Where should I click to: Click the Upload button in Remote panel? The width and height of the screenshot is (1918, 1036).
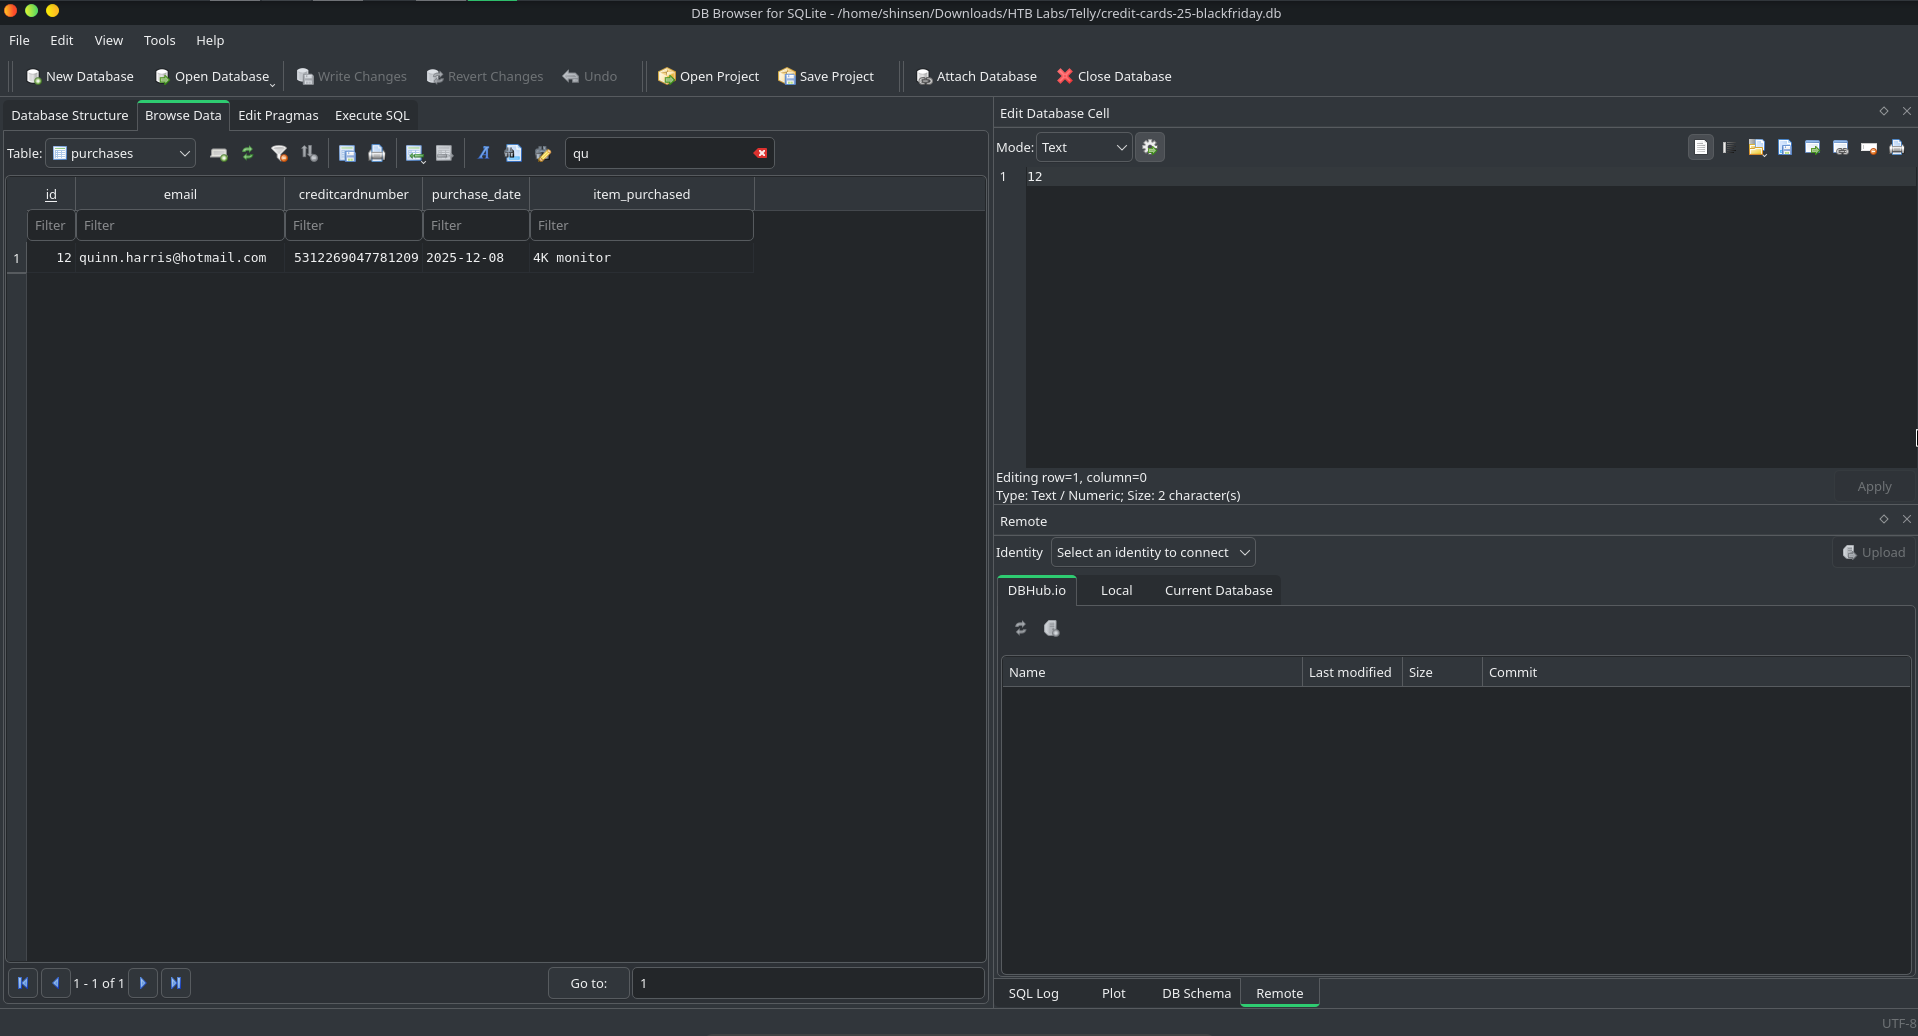1874,552
